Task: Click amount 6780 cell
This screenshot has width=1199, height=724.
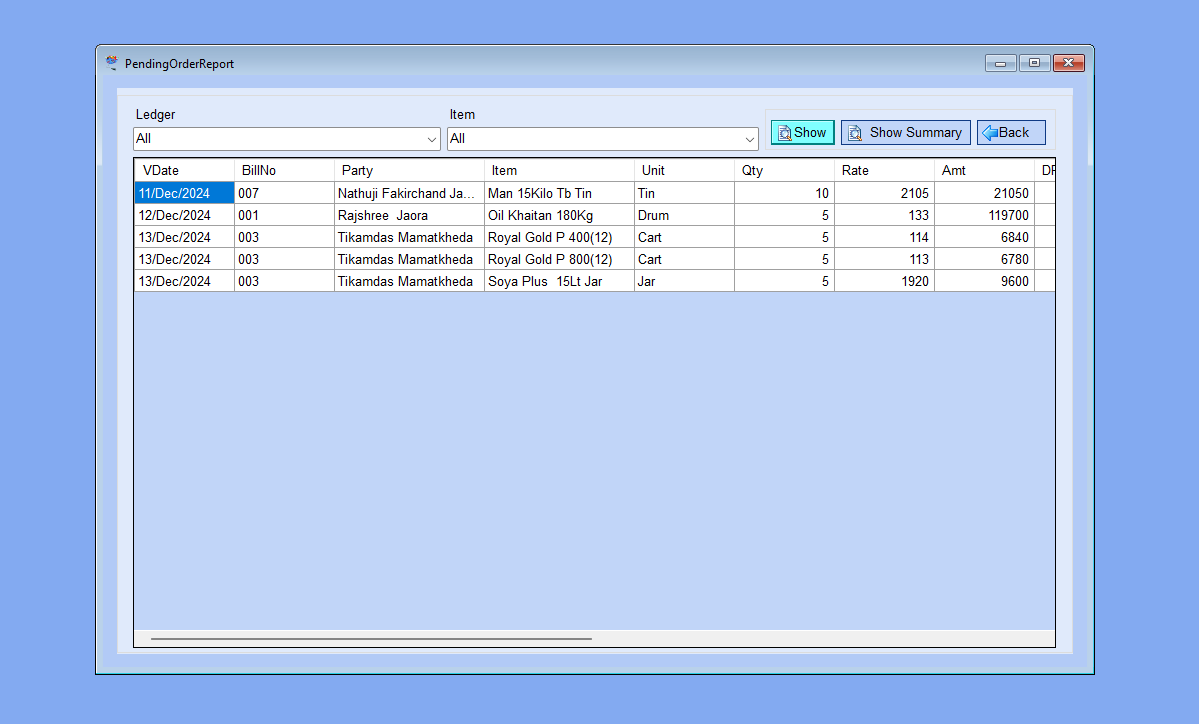Action: pyautogui.click(x=984, y=259)
